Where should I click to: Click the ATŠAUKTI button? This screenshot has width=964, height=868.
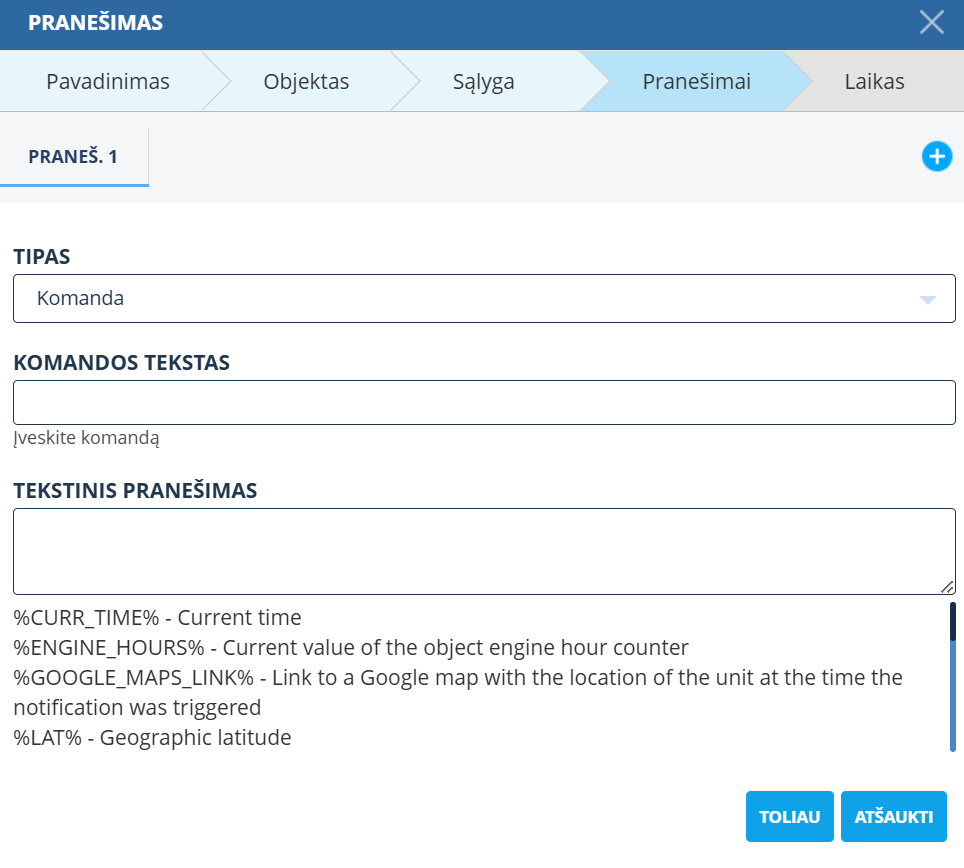893,817
